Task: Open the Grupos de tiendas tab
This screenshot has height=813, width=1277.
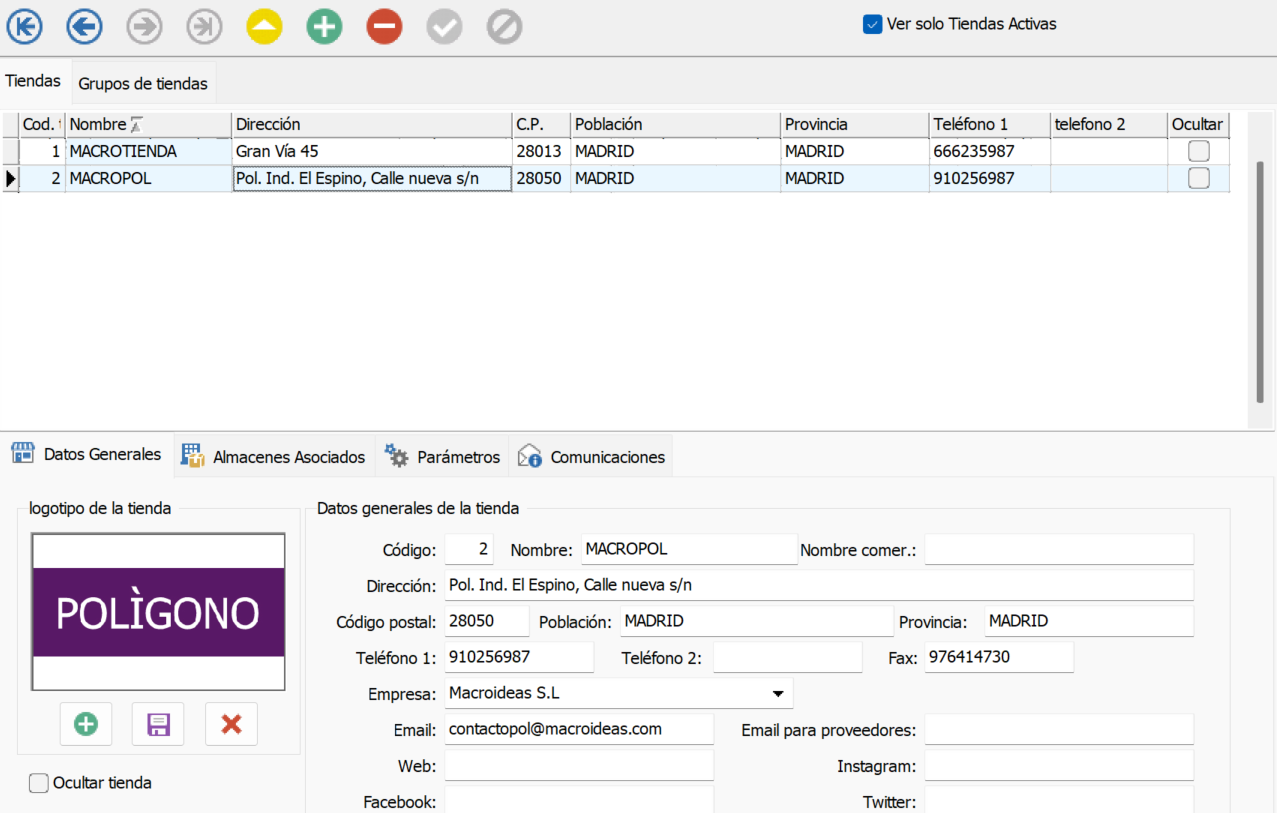Action: coord(143,83)
